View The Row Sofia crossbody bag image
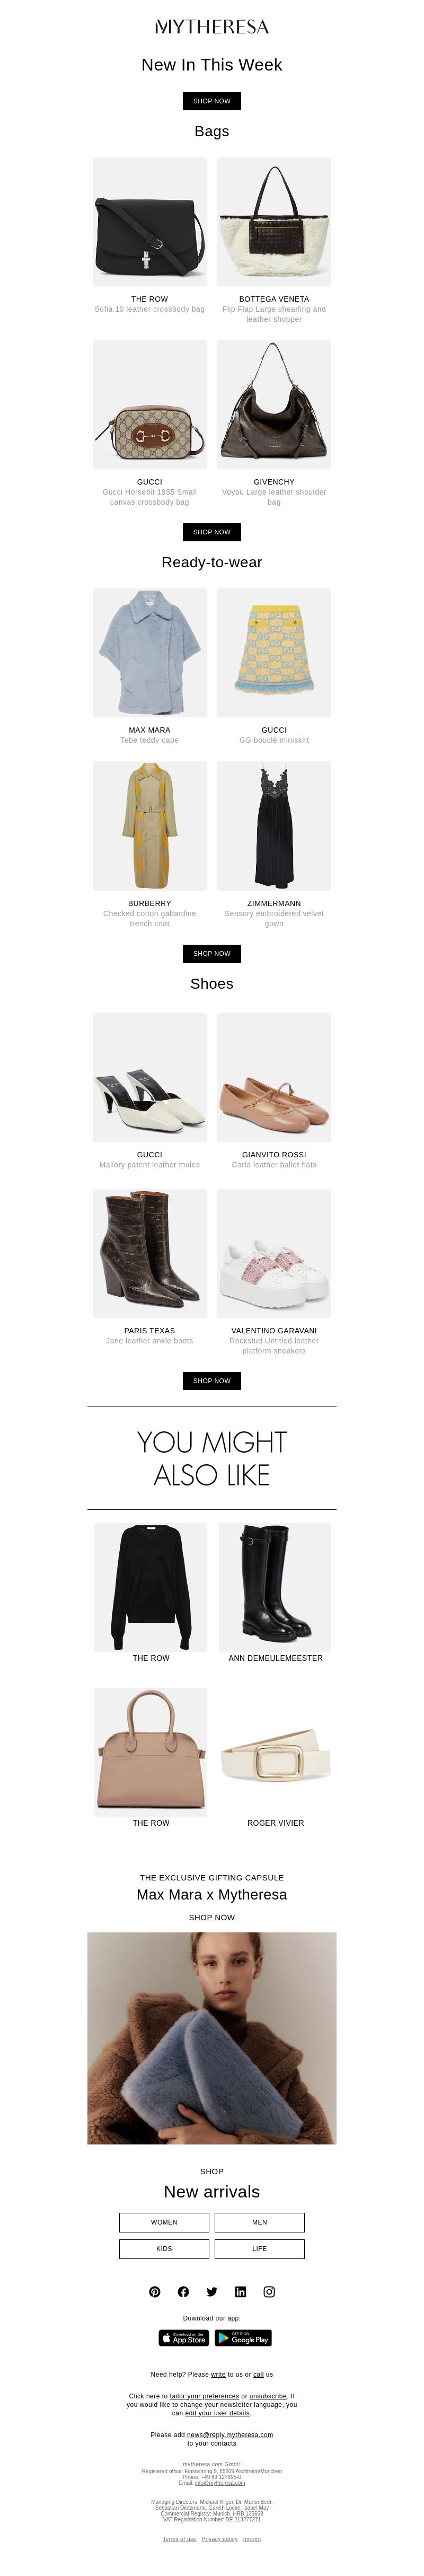 click(x=150, y=222)
